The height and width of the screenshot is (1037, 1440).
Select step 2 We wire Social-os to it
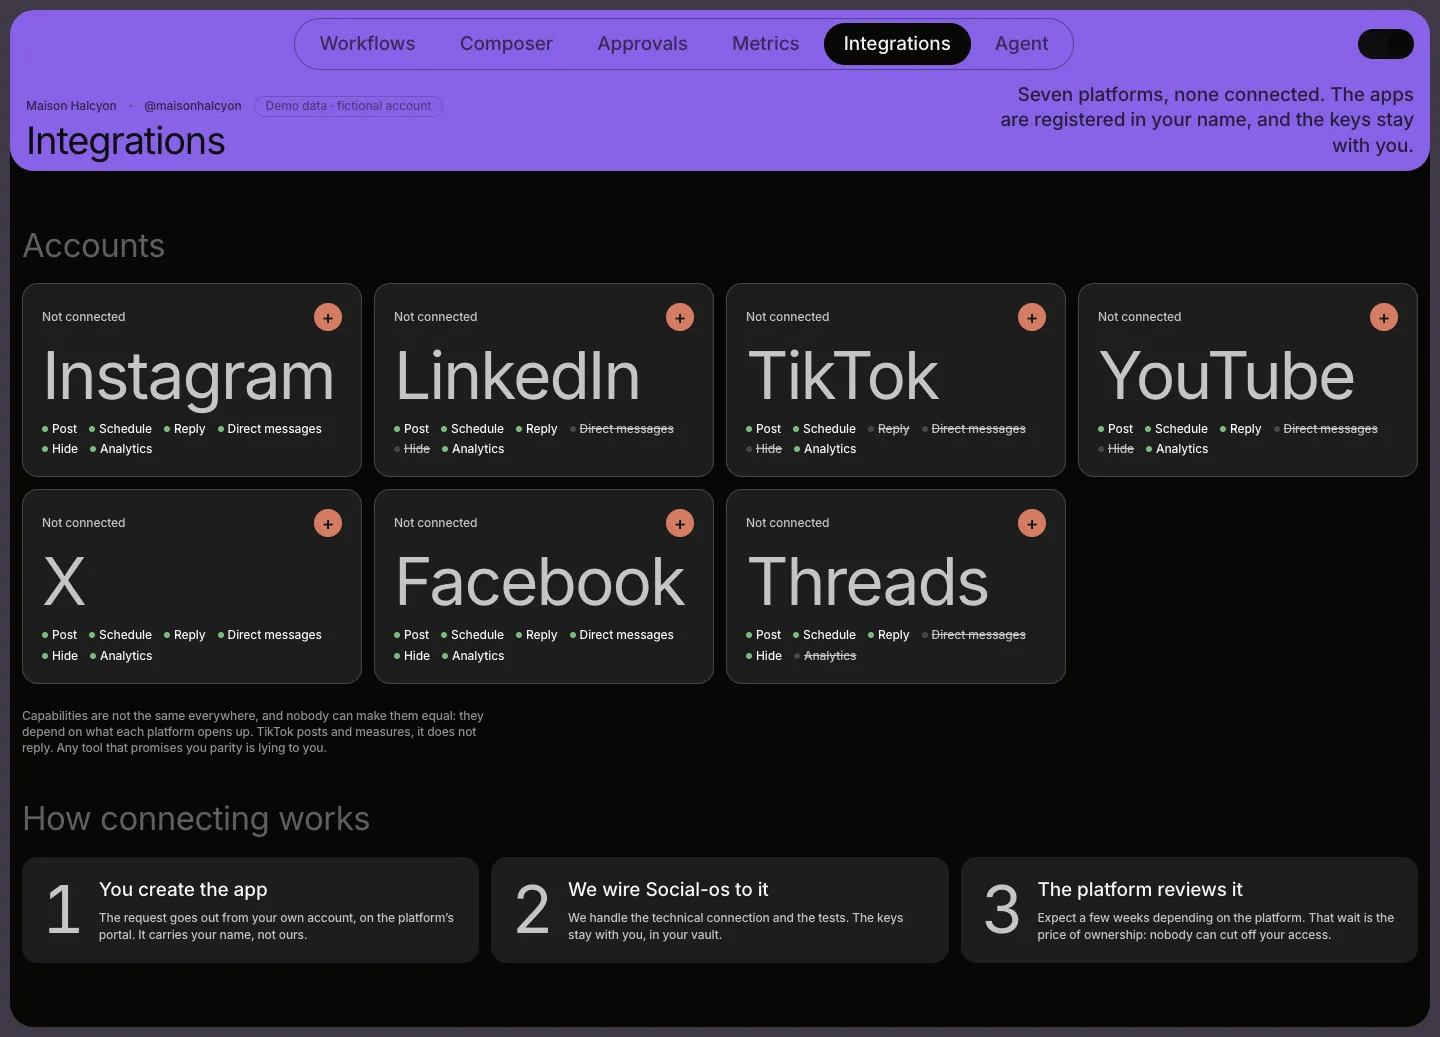point(720,910)
